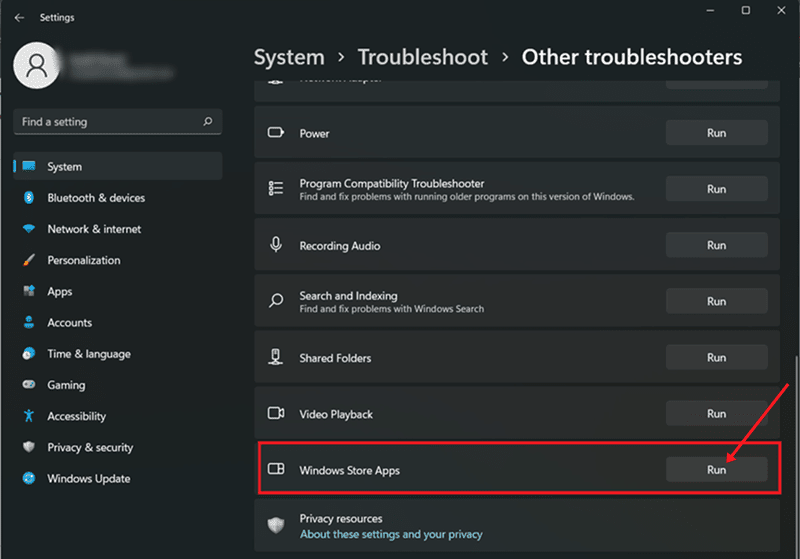Open Windows Update page
800x559 pixels.
88,479
